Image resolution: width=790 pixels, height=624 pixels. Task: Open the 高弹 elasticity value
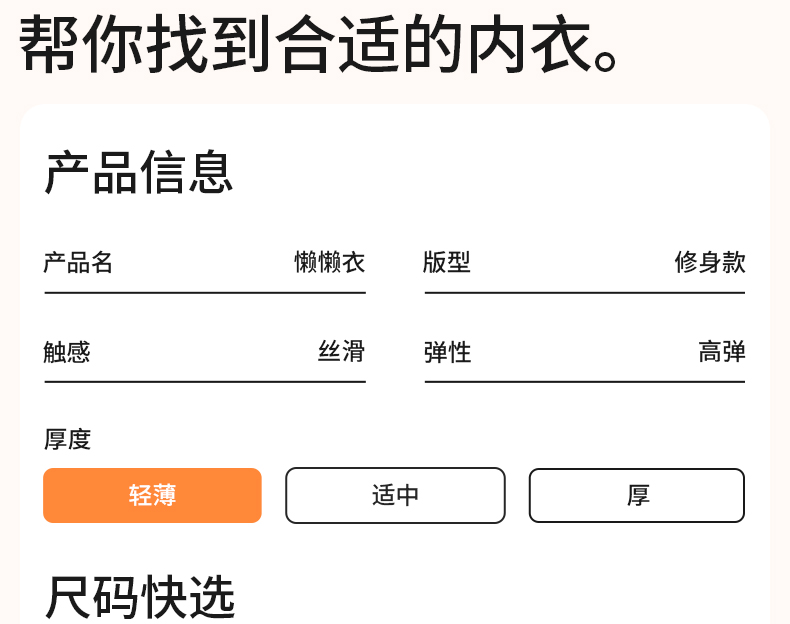pyautogui.click(x=722, y=352)
